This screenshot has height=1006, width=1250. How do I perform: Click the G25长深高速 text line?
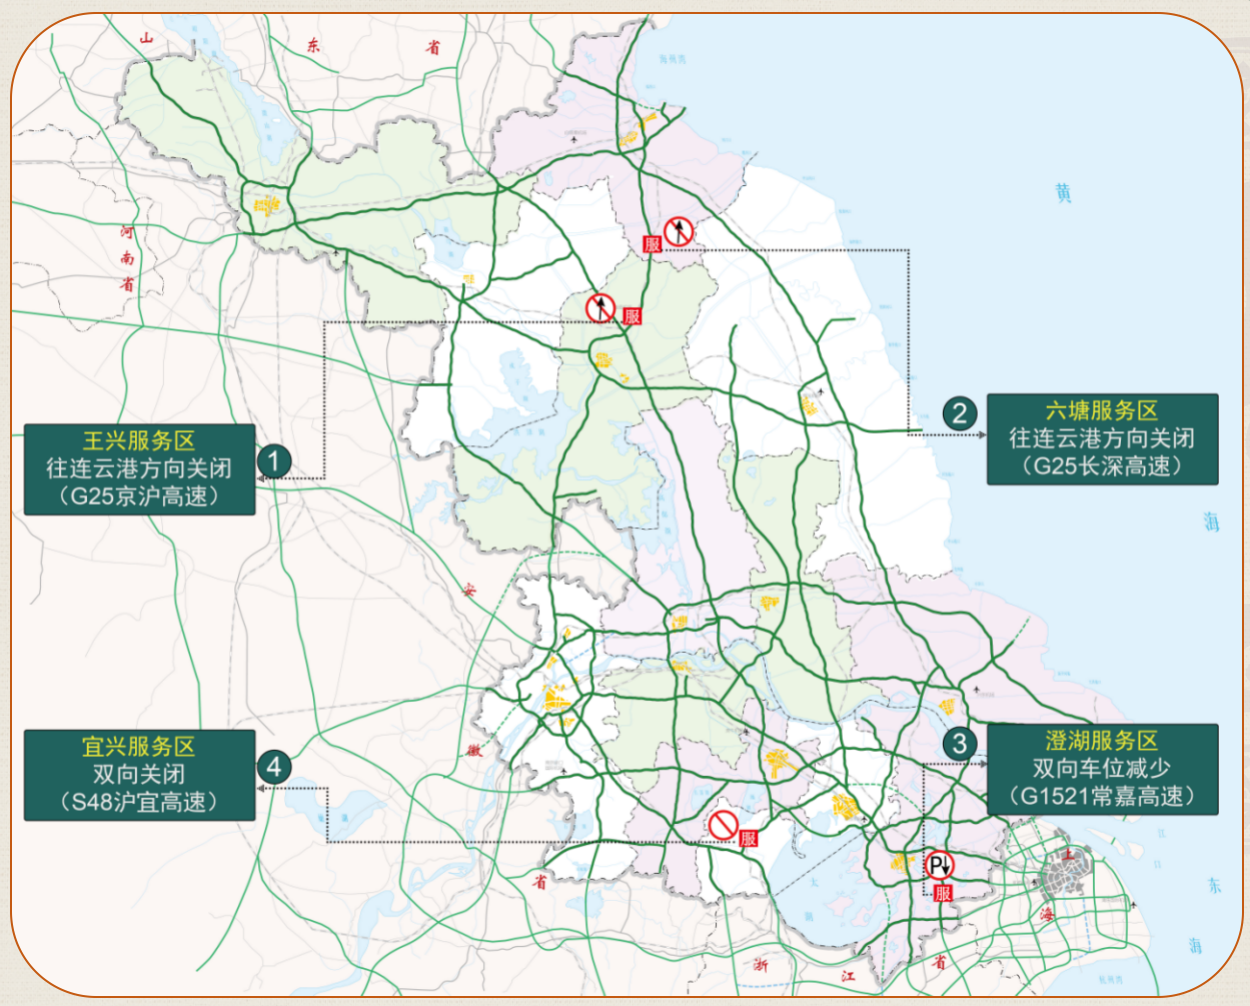coord(1102,466)
